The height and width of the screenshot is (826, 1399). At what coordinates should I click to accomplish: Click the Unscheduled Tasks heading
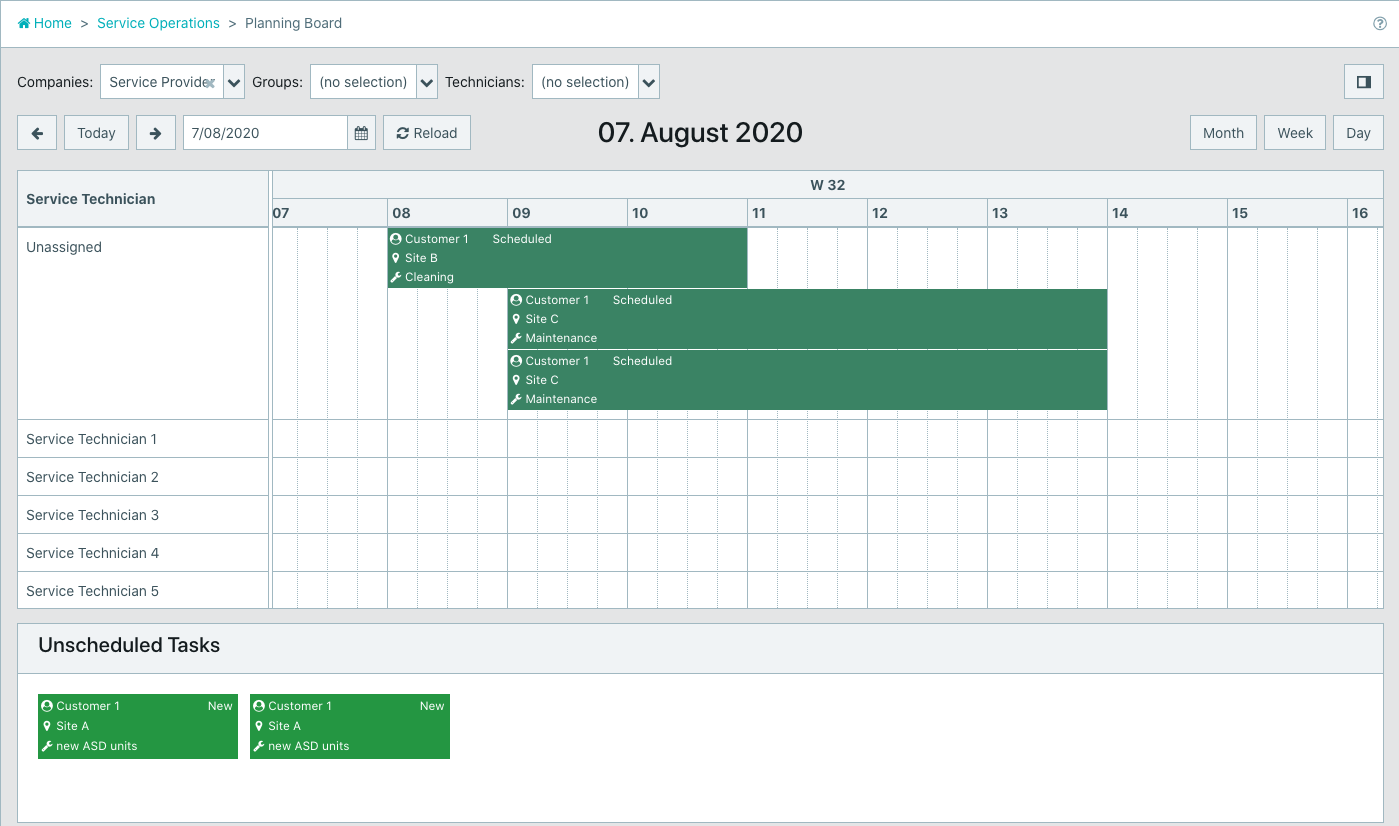(129, 646)
